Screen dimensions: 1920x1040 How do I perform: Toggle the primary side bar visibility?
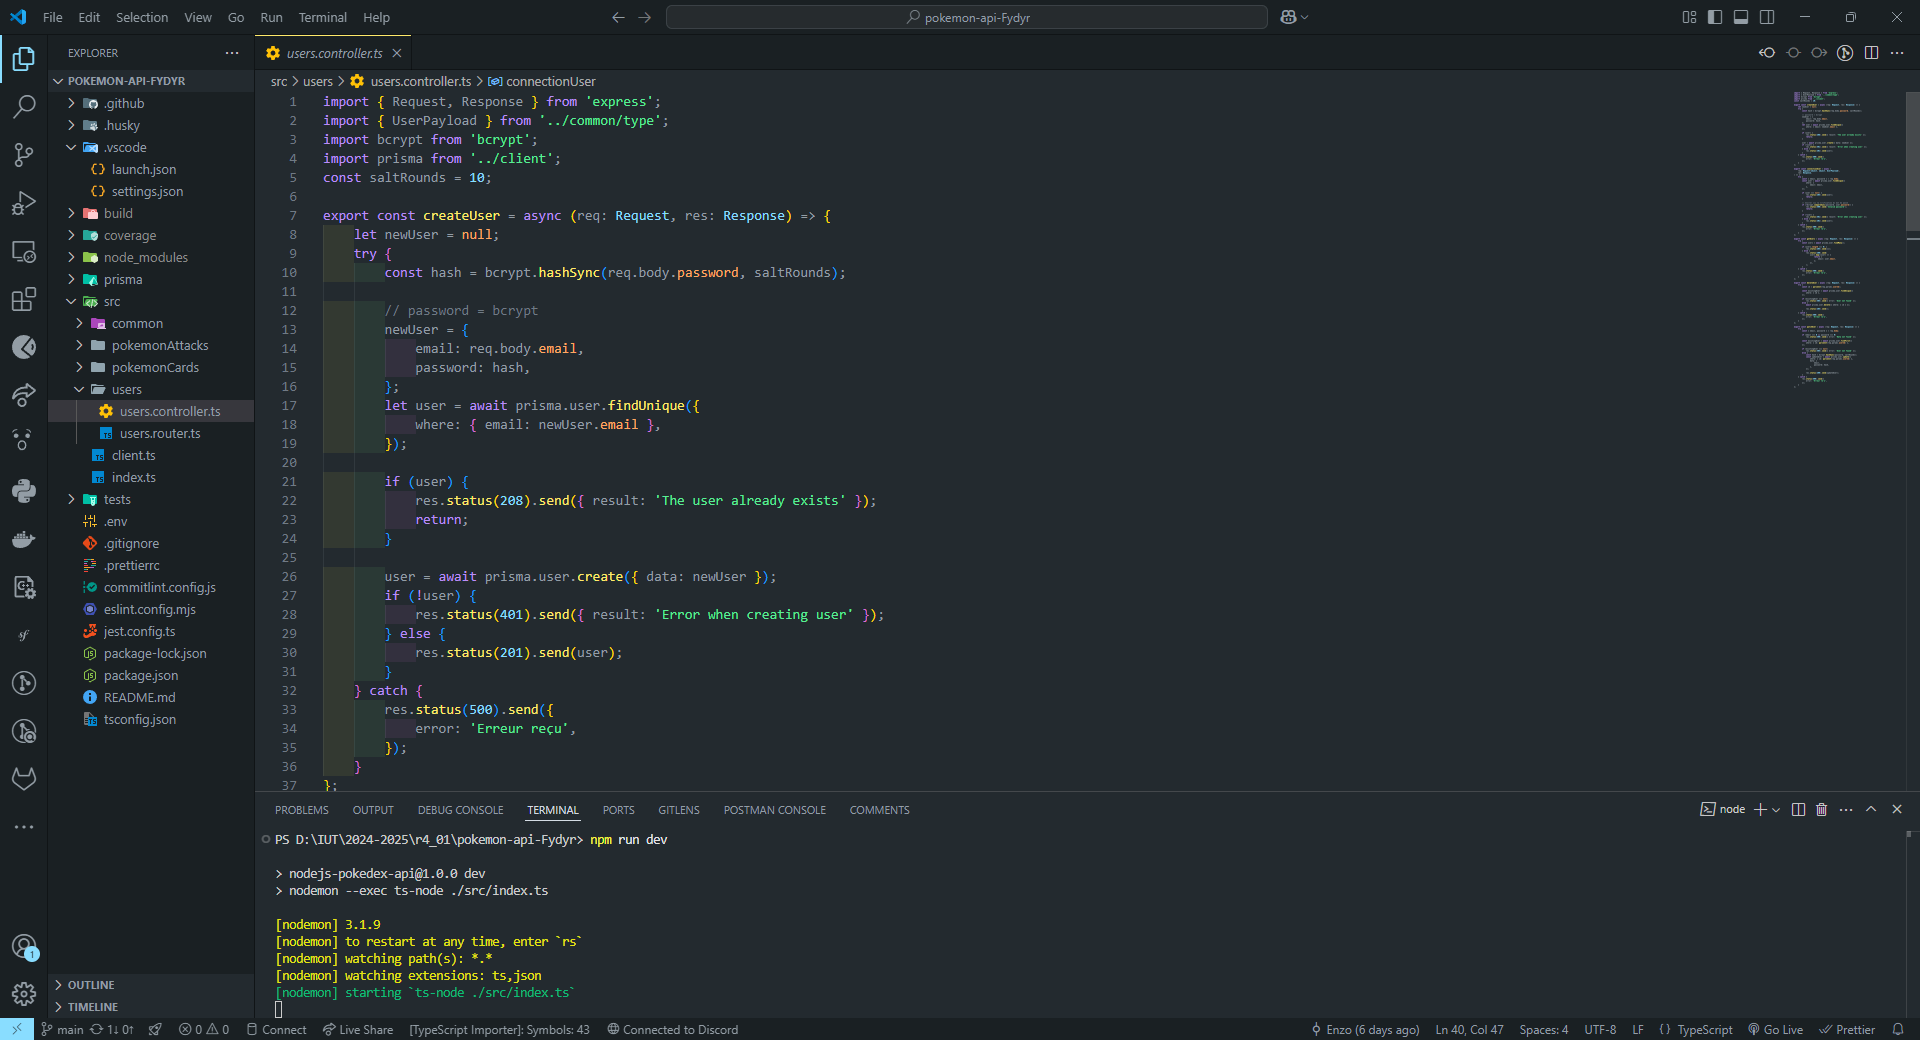coord(1715,17)
